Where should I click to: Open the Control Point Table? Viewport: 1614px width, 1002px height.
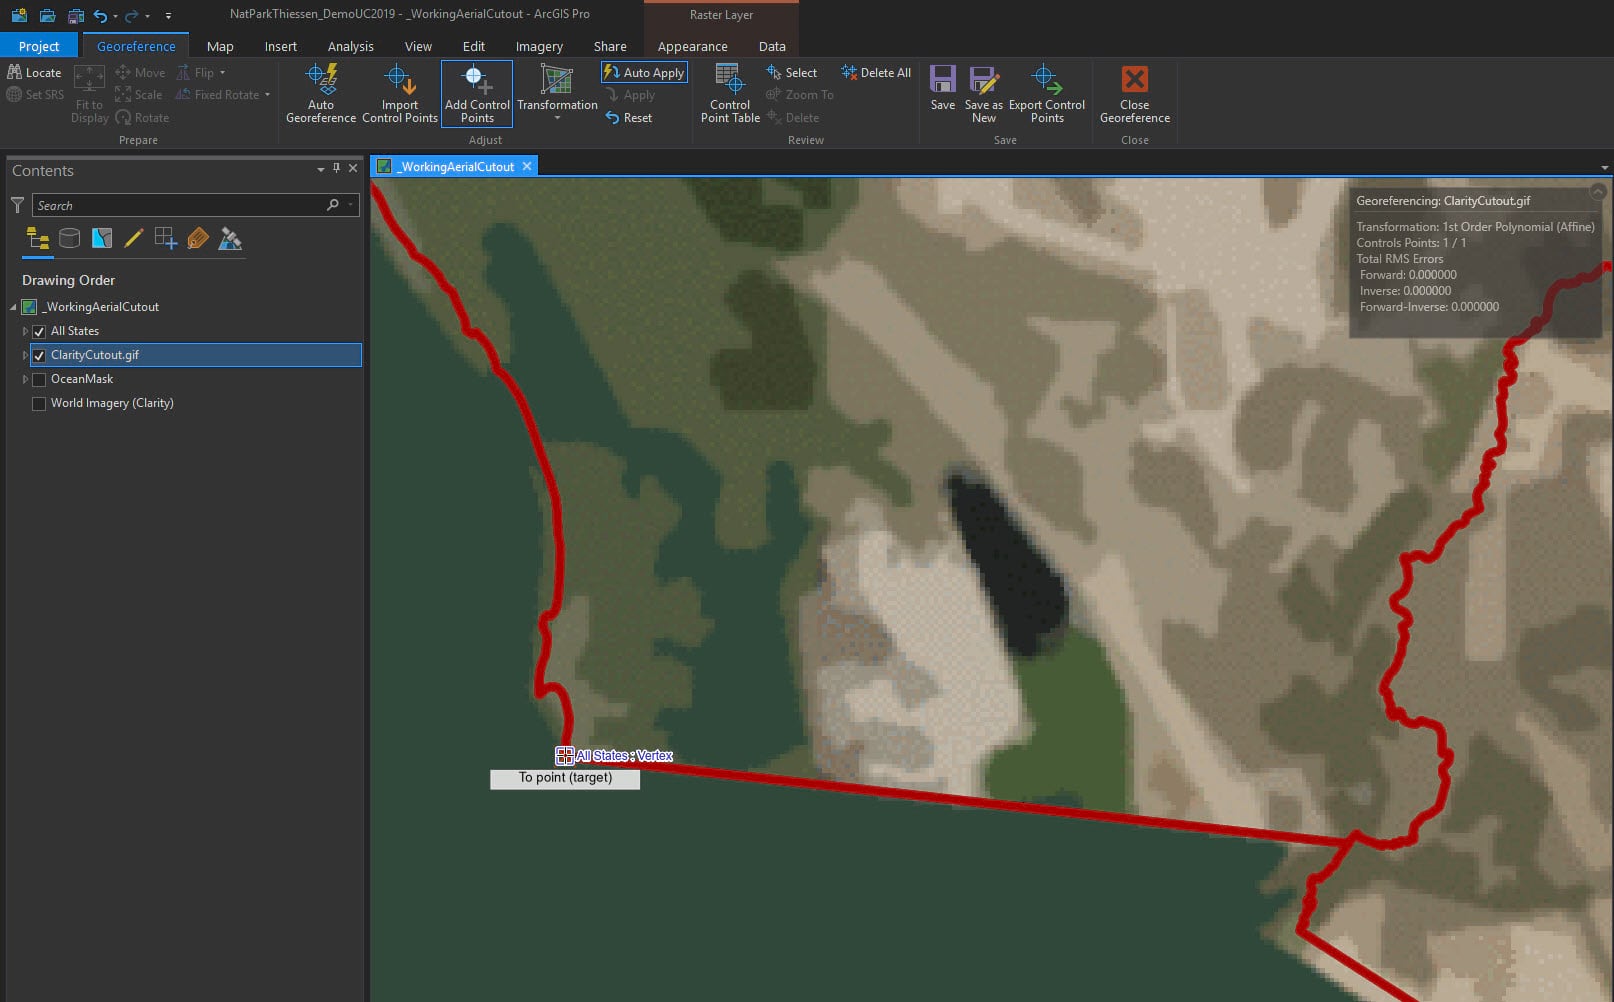730,94
